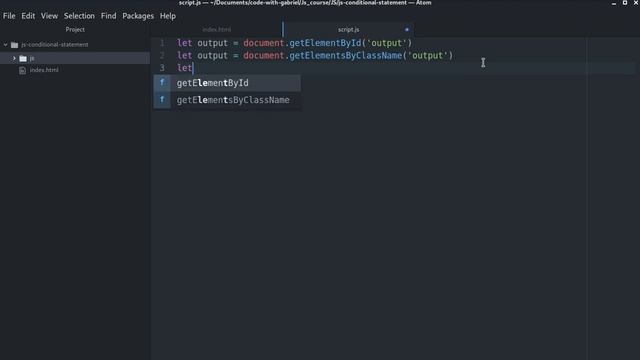The height and width of the screenshot is (360, 640).
Task: Click the function icon beside getElementById
Action: [162, 83]
